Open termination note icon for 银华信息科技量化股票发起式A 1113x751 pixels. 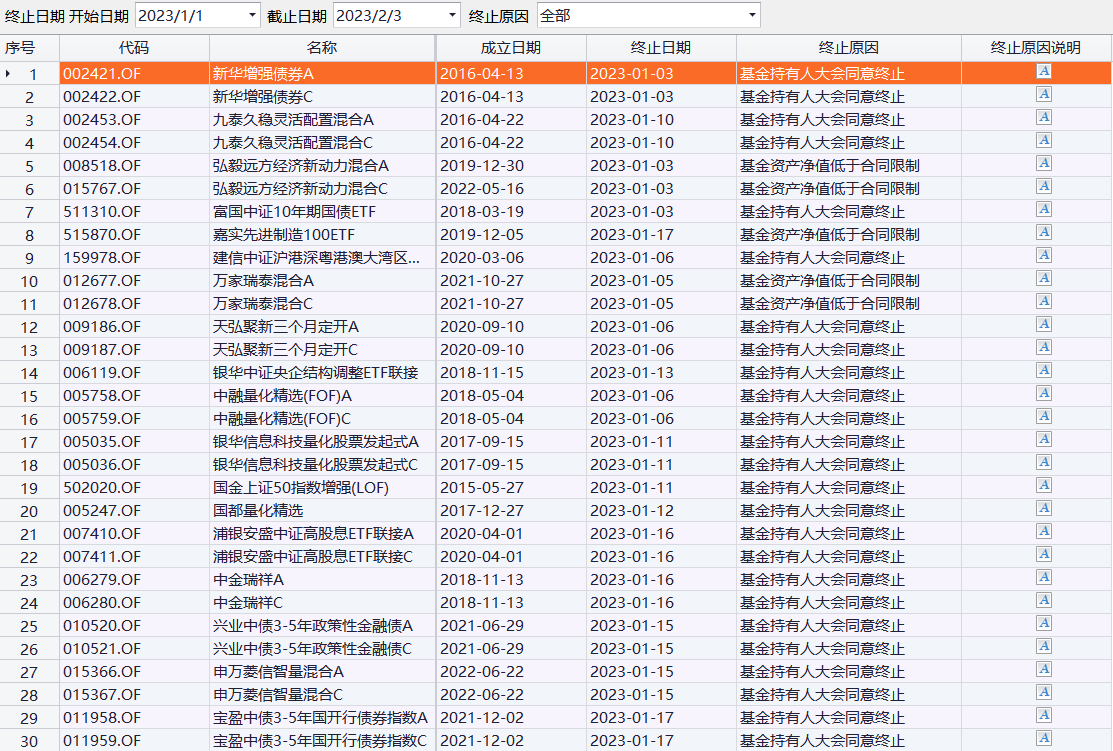click(x=1043, y=439)
